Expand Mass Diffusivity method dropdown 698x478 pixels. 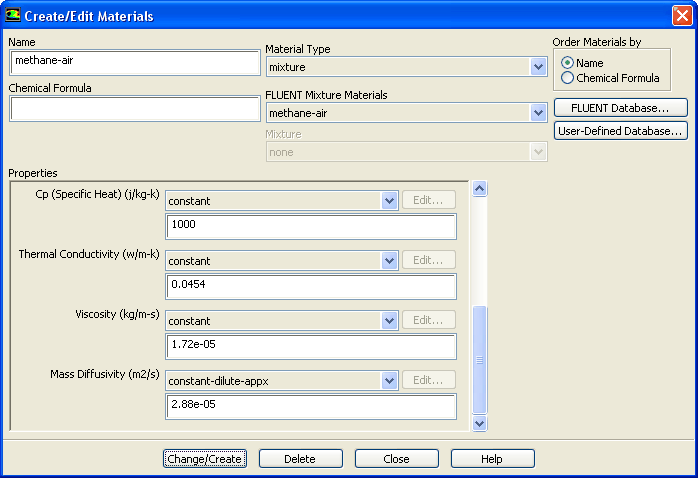(390, 381)
